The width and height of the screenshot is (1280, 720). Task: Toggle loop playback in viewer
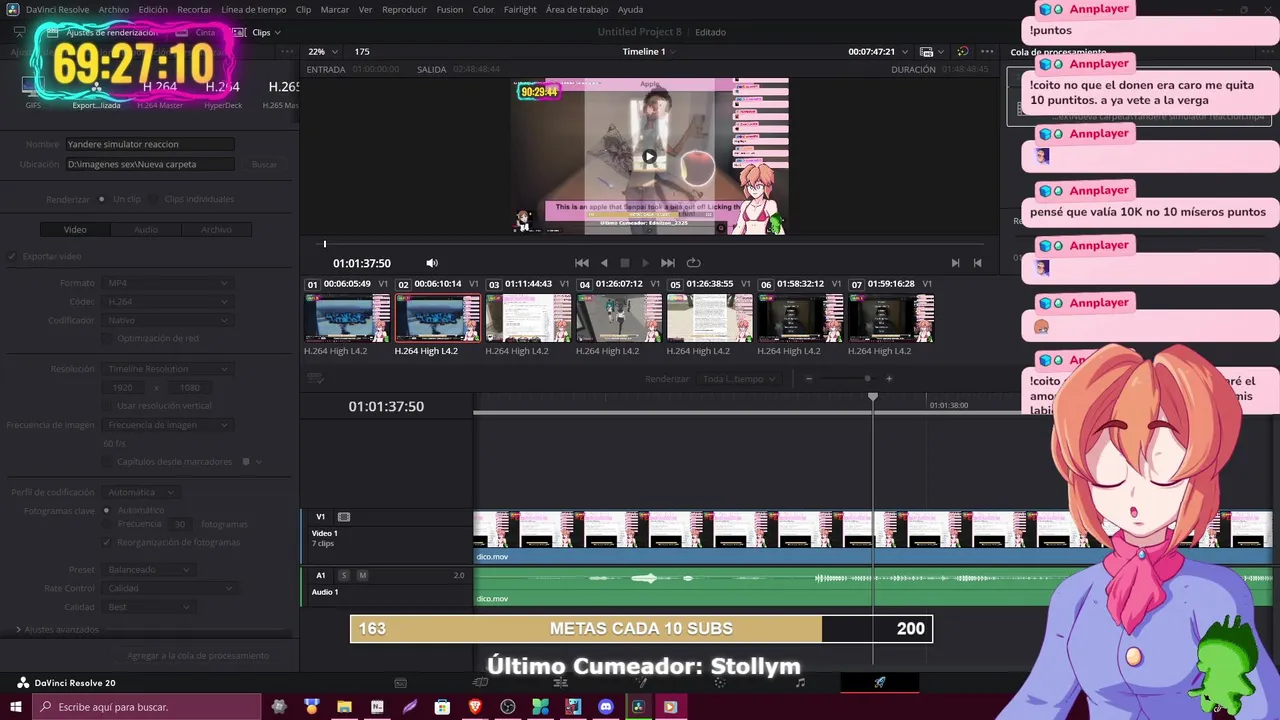pyautogui.click(x=693, y=263)
